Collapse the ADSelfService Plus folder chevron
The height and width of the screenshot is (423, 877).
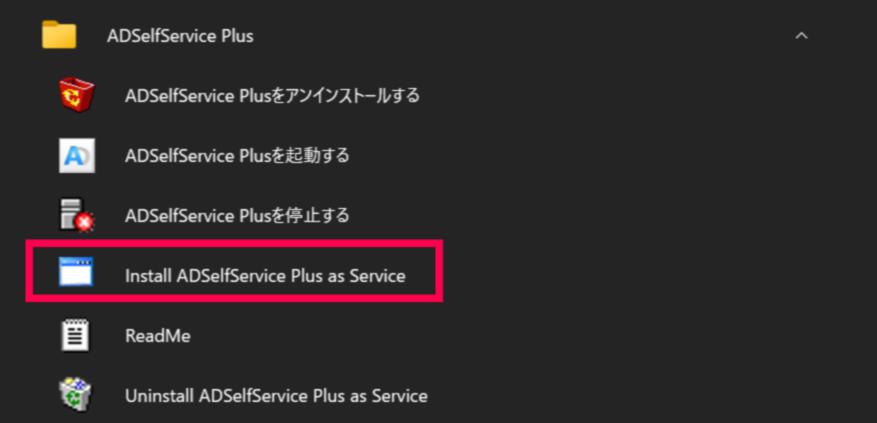point(800,36)
